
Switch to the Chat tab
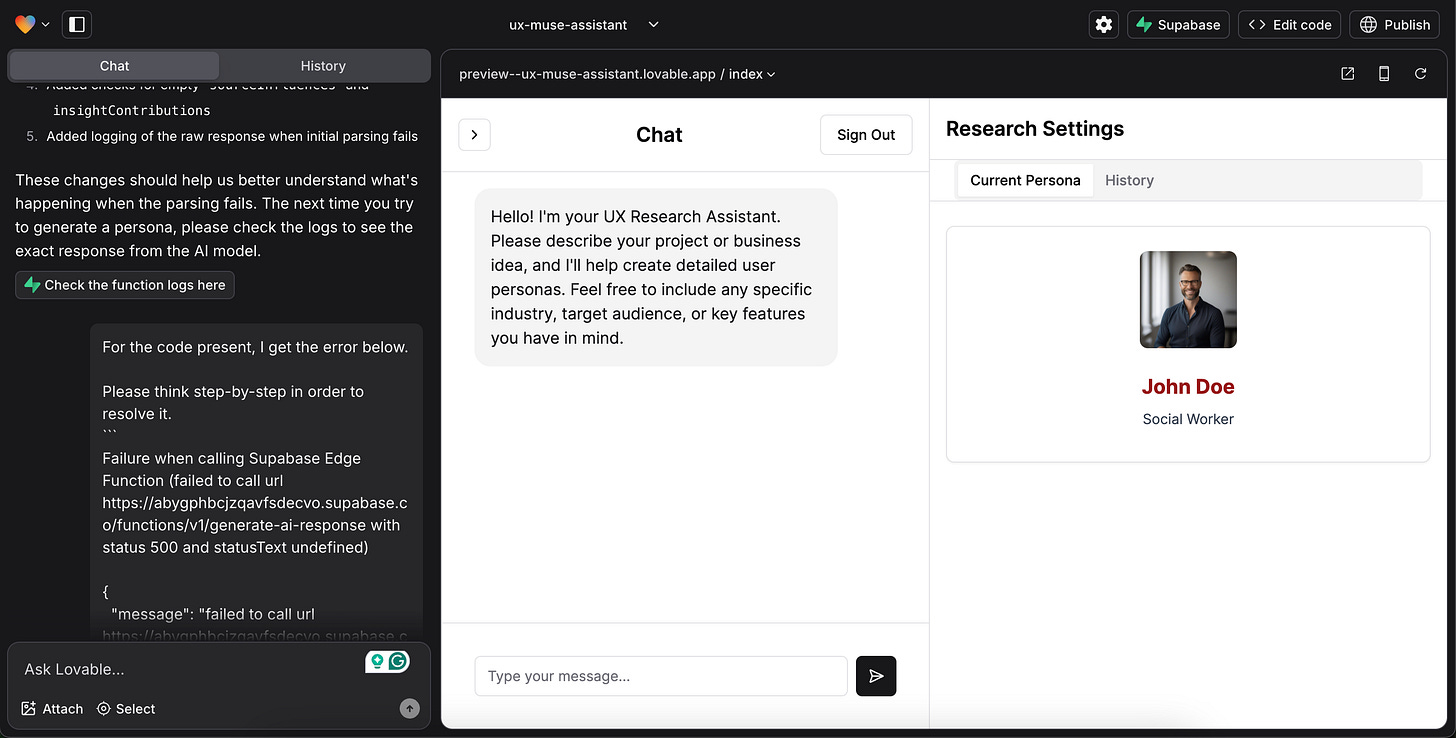[114, 66]
